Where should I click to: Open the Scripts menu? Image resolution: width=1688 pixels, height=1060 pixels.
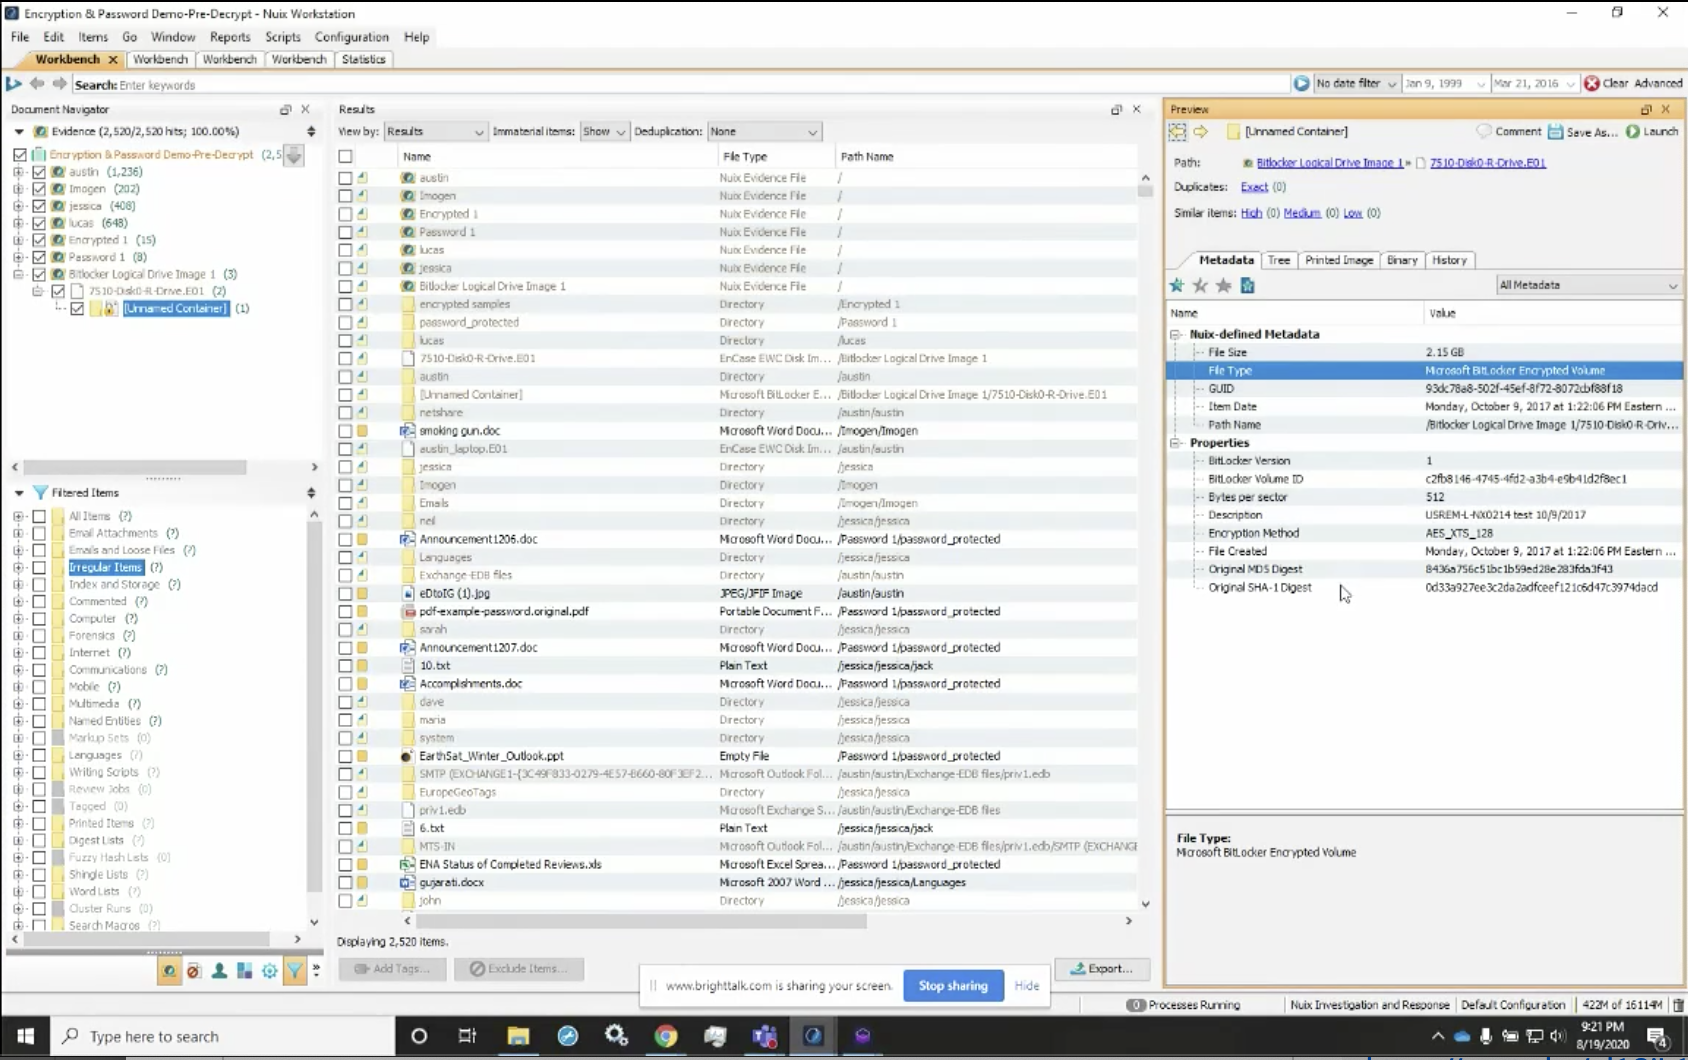click(x=283, y=37)
